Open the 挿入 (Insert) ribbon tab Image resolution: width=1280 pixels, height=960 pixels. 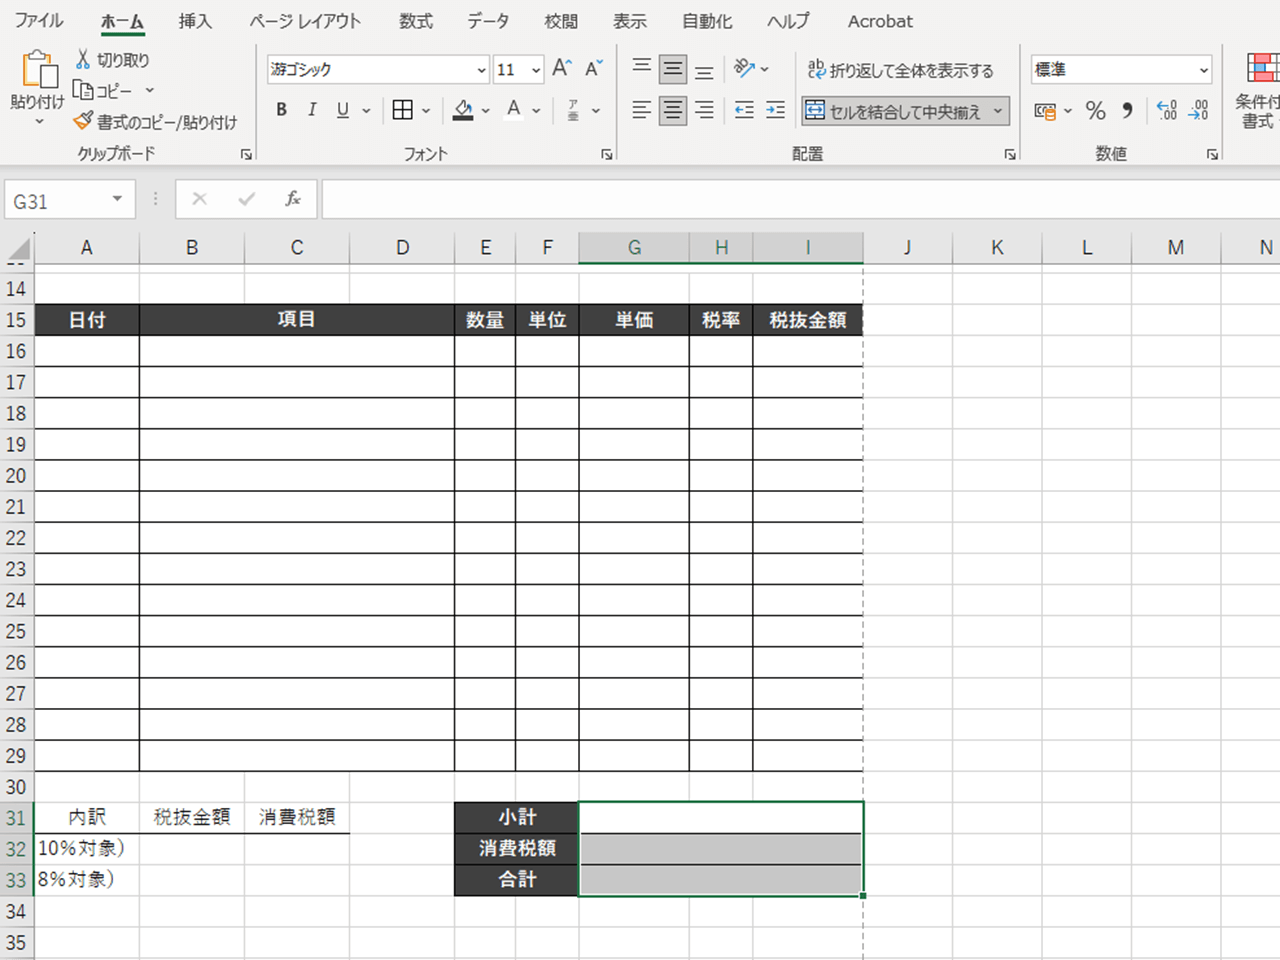195,21
